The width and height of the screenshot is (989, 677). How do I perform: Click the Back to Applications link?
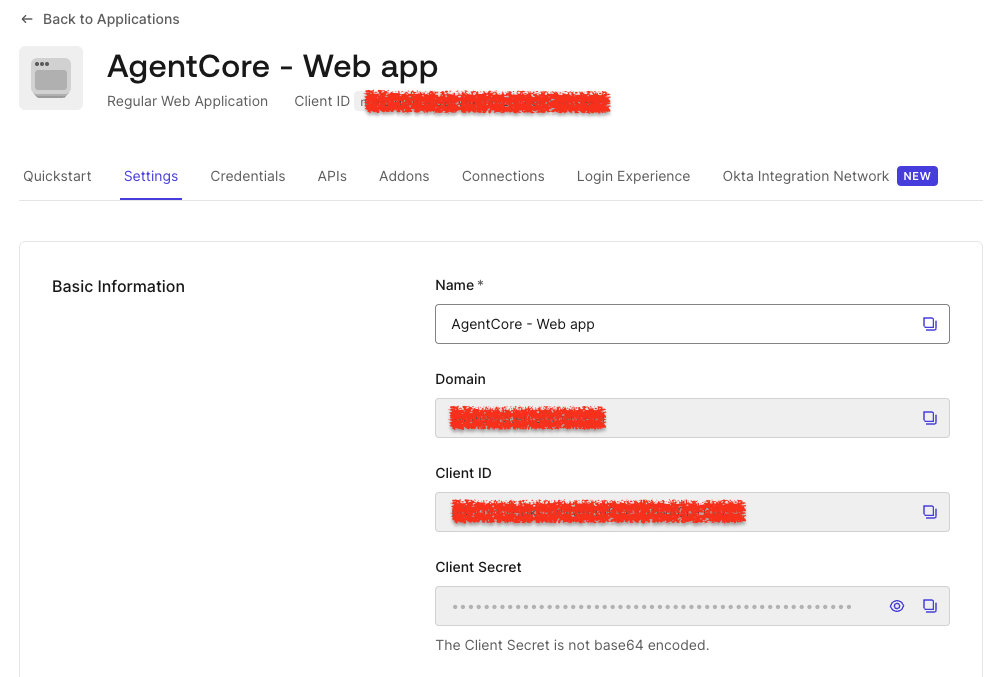coord(110,19)
